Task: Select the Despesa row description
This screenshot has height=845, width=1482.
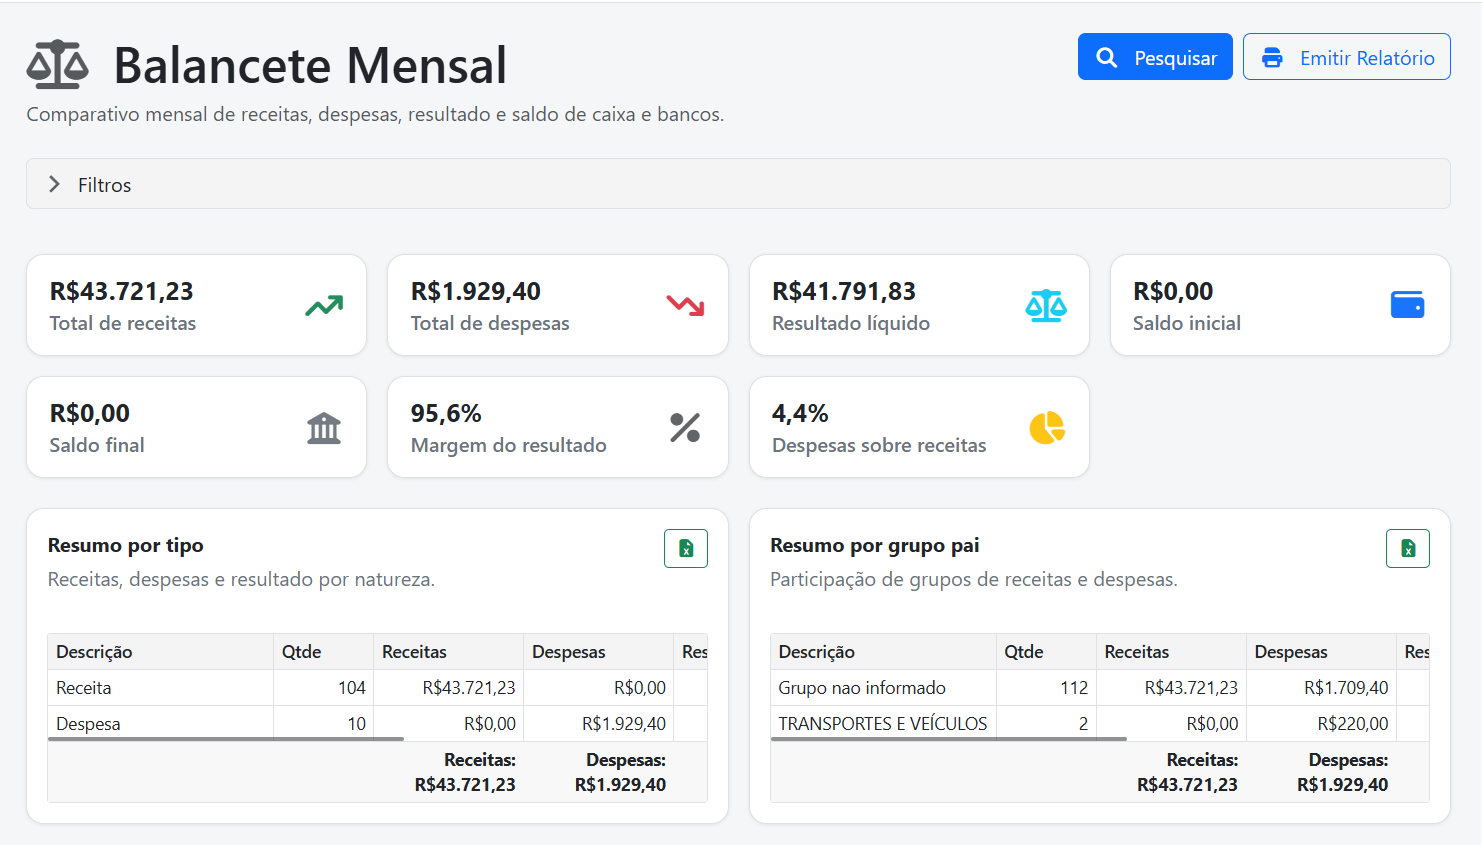Action: [88, 724]
